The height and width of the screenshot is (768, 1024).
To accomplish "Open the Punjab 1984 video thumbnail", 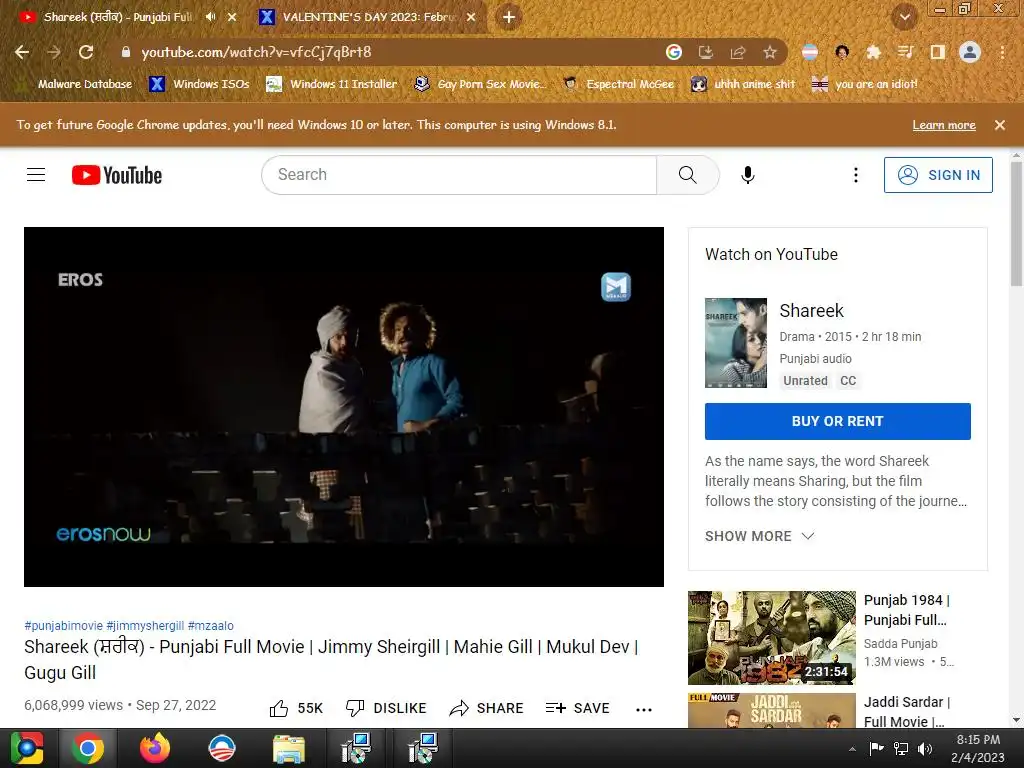I will [771, 637].
